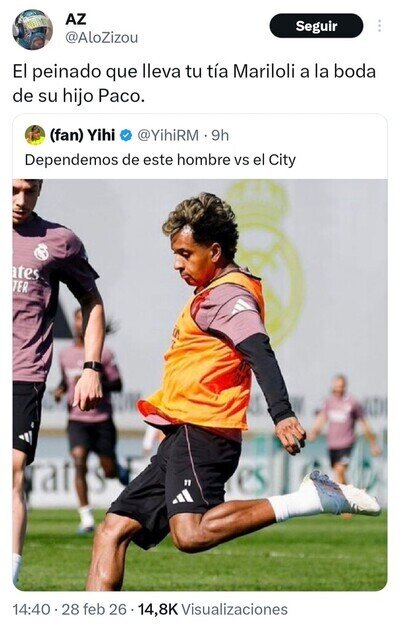The image size is (400, 626).
Task: Click the blue verified badge
Action: point(126,135)
